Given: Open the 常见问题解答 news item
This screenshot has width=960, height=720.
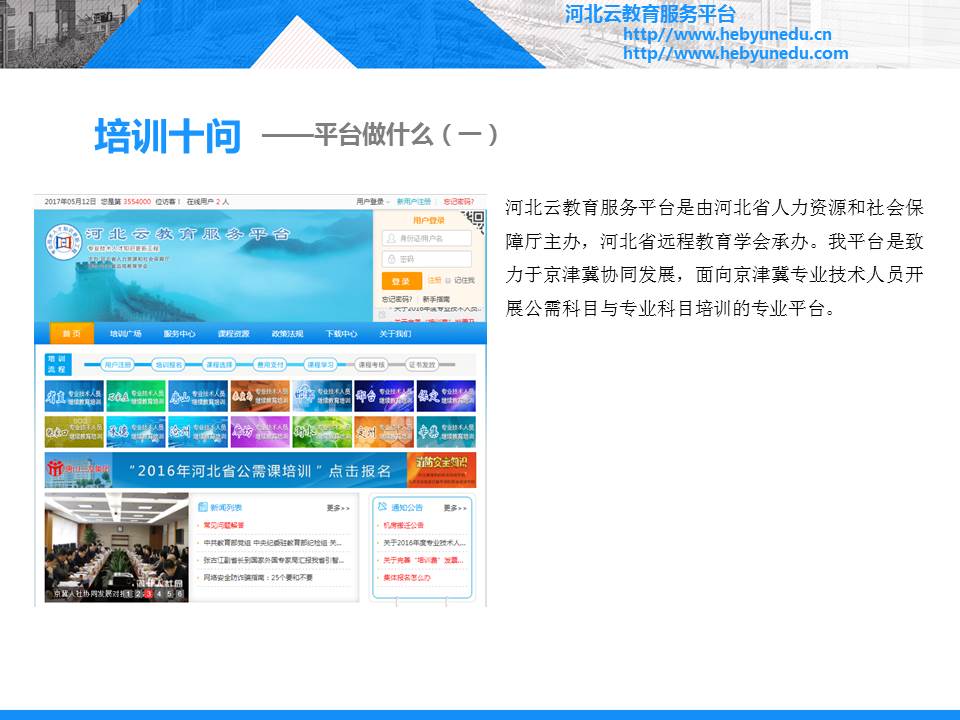Looking at the screenshot, I should 223,525.
